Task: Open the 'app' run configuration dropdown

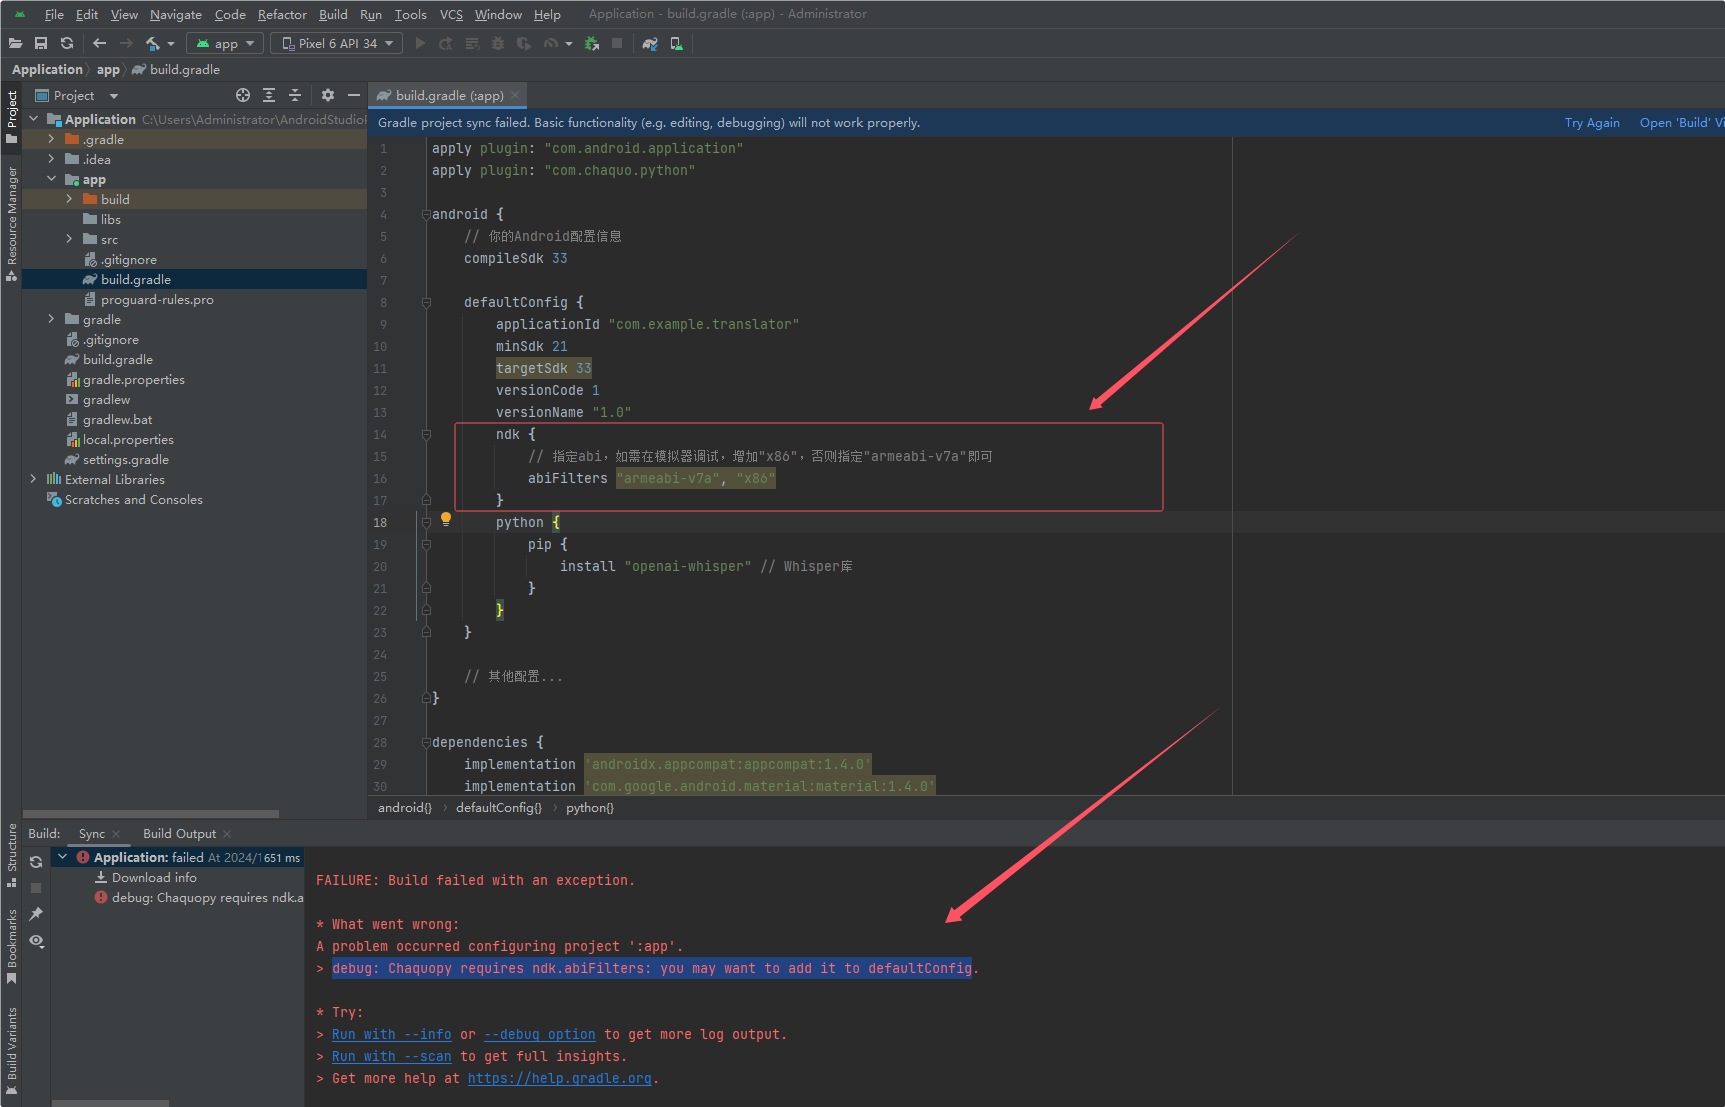Action: pyautogui.click(x=224, y=43)
